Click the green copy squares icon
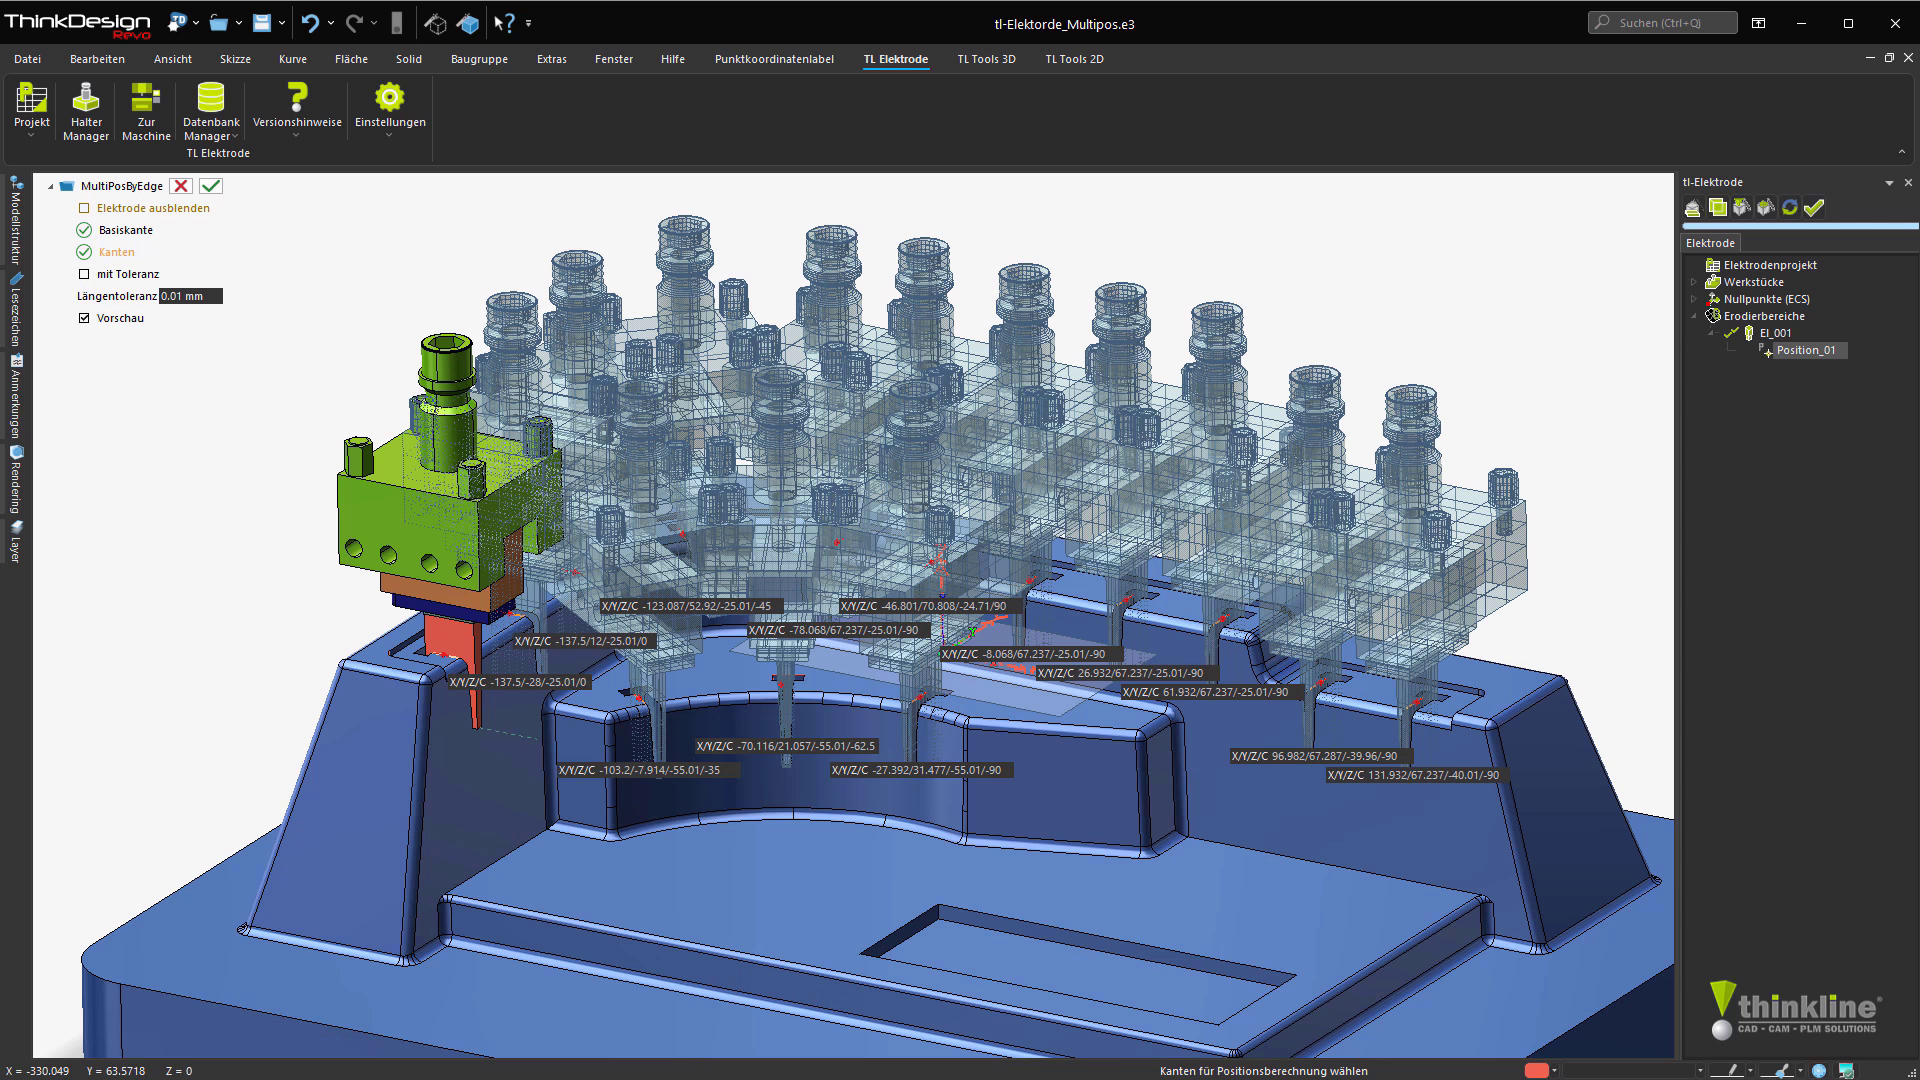Screen dimensions: 1920x1080 pos(1717,207)
